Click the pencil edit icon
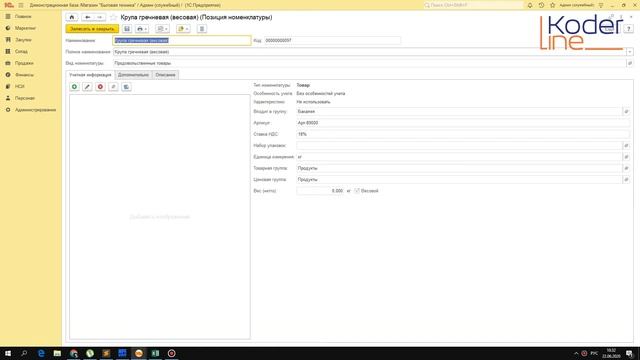 pyautogui.click(x=87, y=87)
